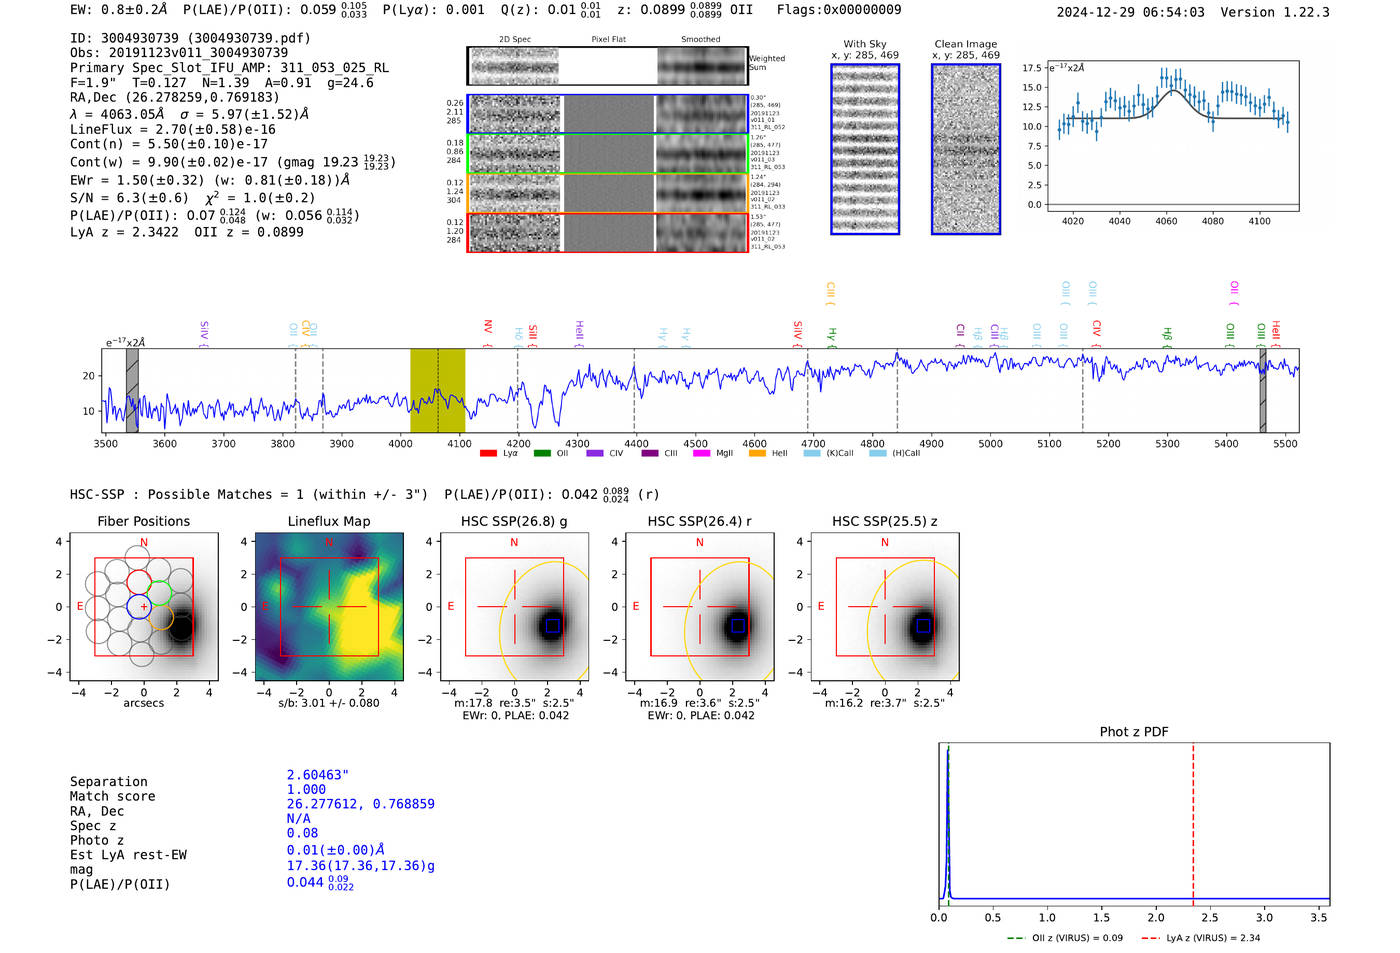Click the gray hatched band near 3550 Å
The height and width of the screenshot is (953, 1400).
132,390
